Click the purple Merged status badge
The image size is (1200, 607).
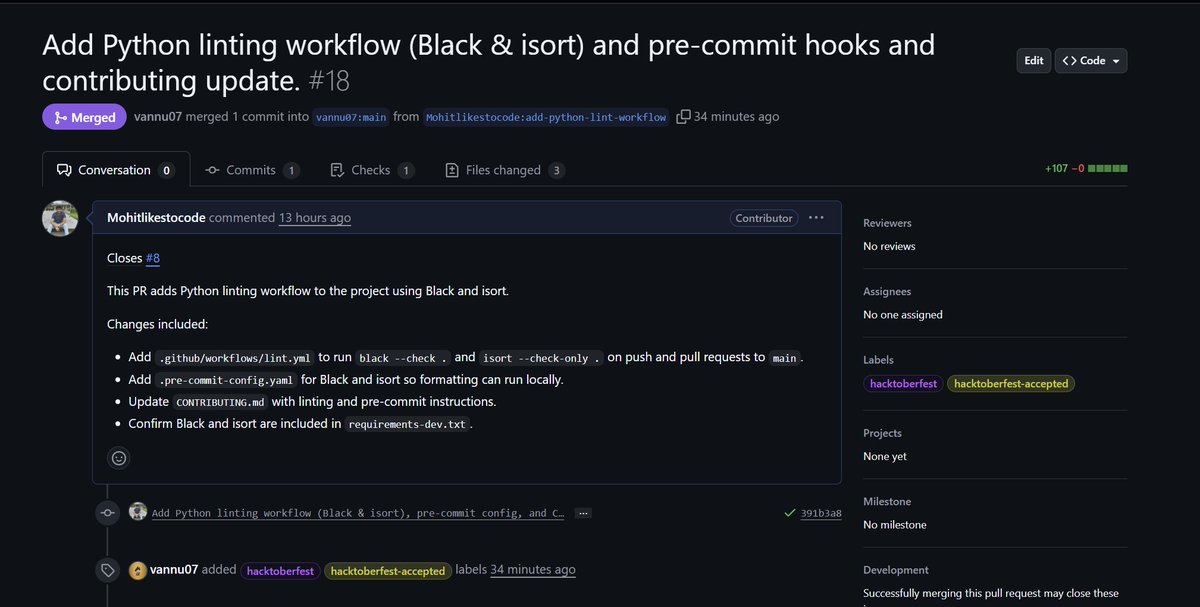[84, 117]
